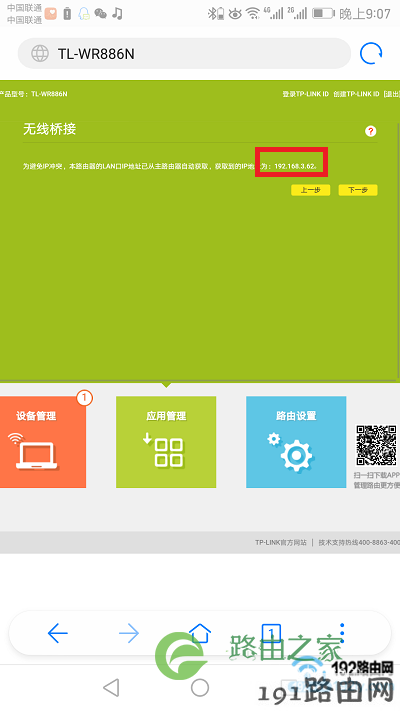Open the red question mark help icon
This screenshot has width=400, height=711.
(x=371, y=131)
